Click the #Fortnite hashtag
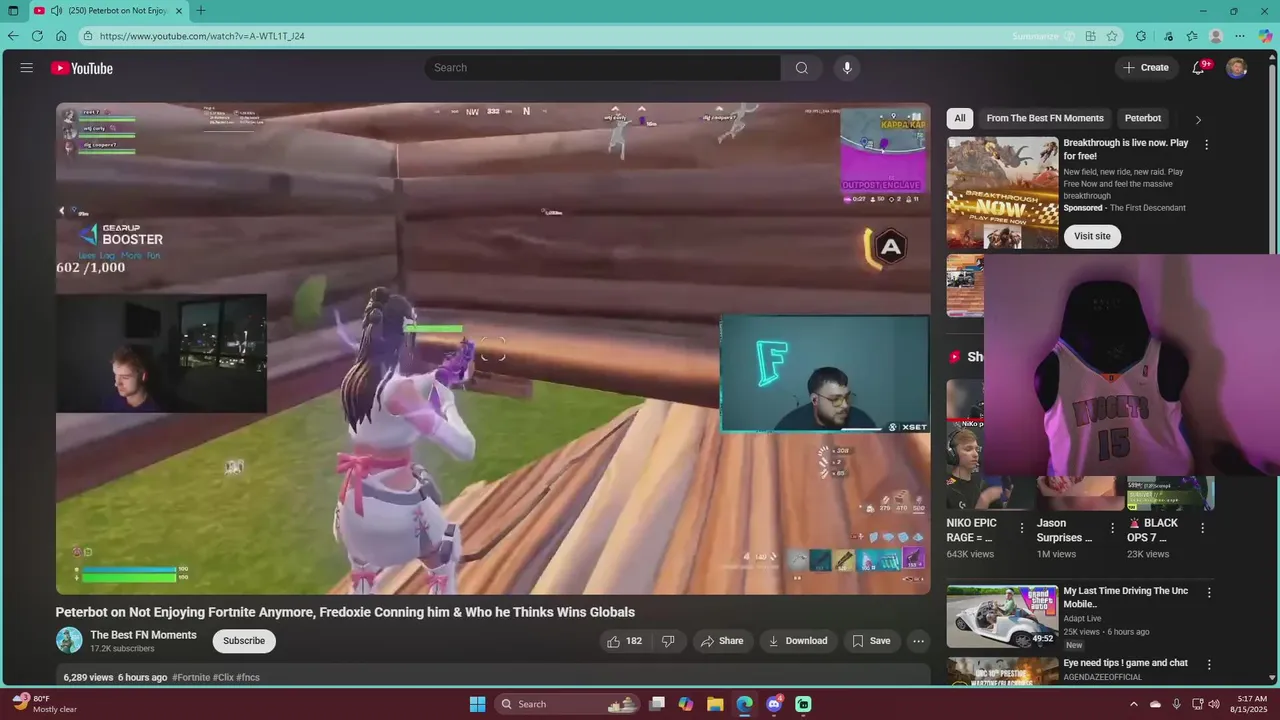 (x=191, y=677)
